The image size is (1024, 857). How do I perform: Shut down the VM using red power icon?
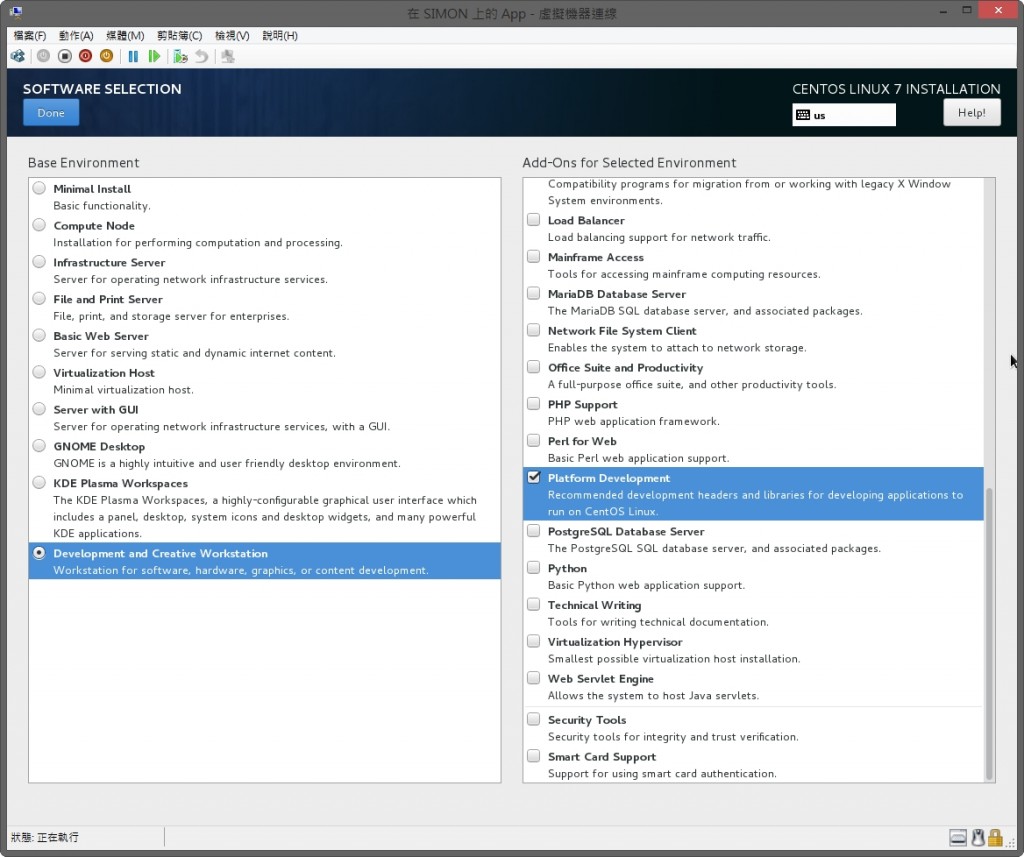pyautogui.click(x=86, y=56)
